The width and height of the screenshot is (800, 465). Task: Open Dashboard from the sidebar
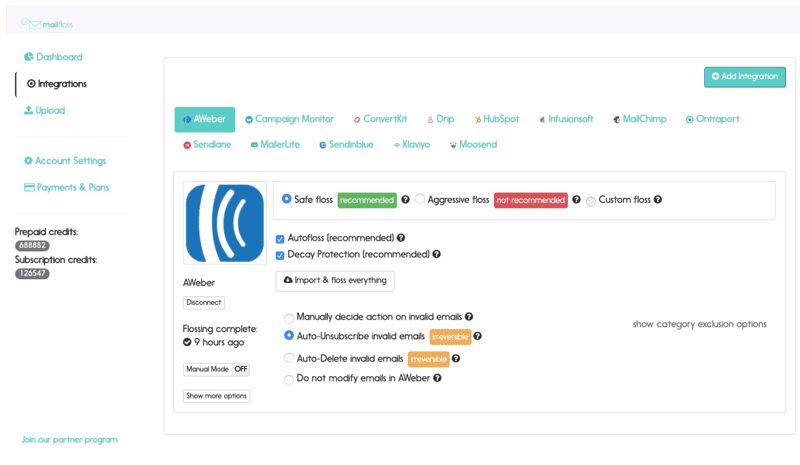click(58, 57)
